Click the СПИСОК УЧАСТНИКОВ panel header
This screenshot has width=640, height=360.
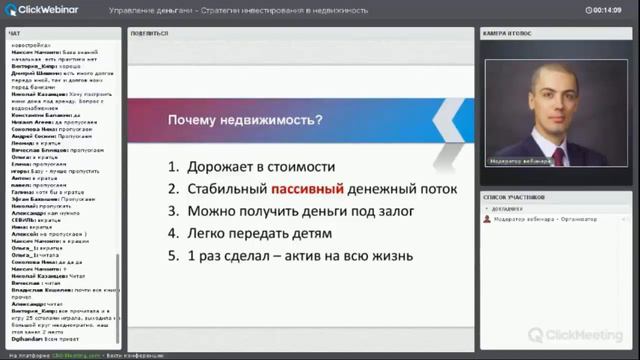pyautogui.click(x=556, y=198)
